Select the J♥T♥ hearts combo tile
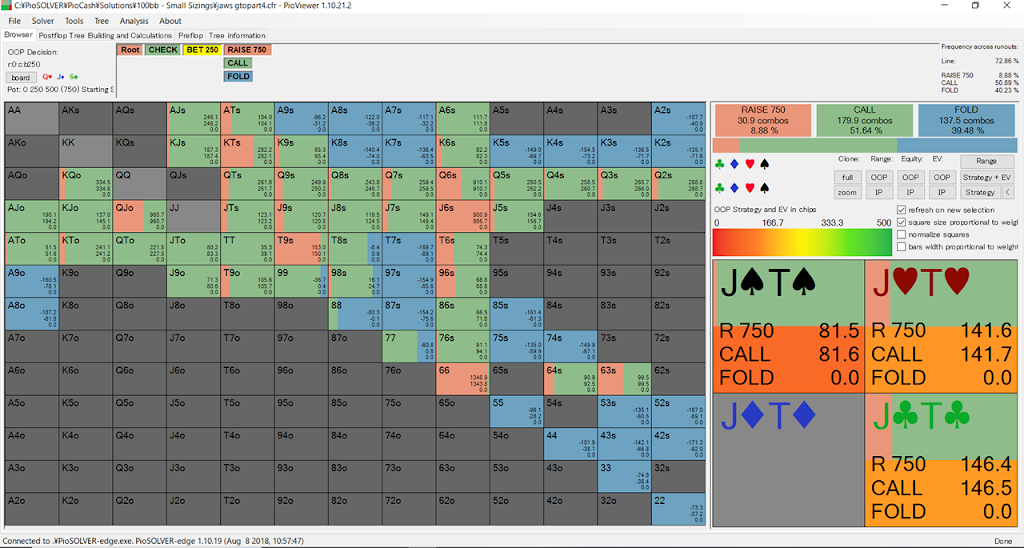Image resolution: width=1024 pixels, height=548 pixels. [941, 326]
